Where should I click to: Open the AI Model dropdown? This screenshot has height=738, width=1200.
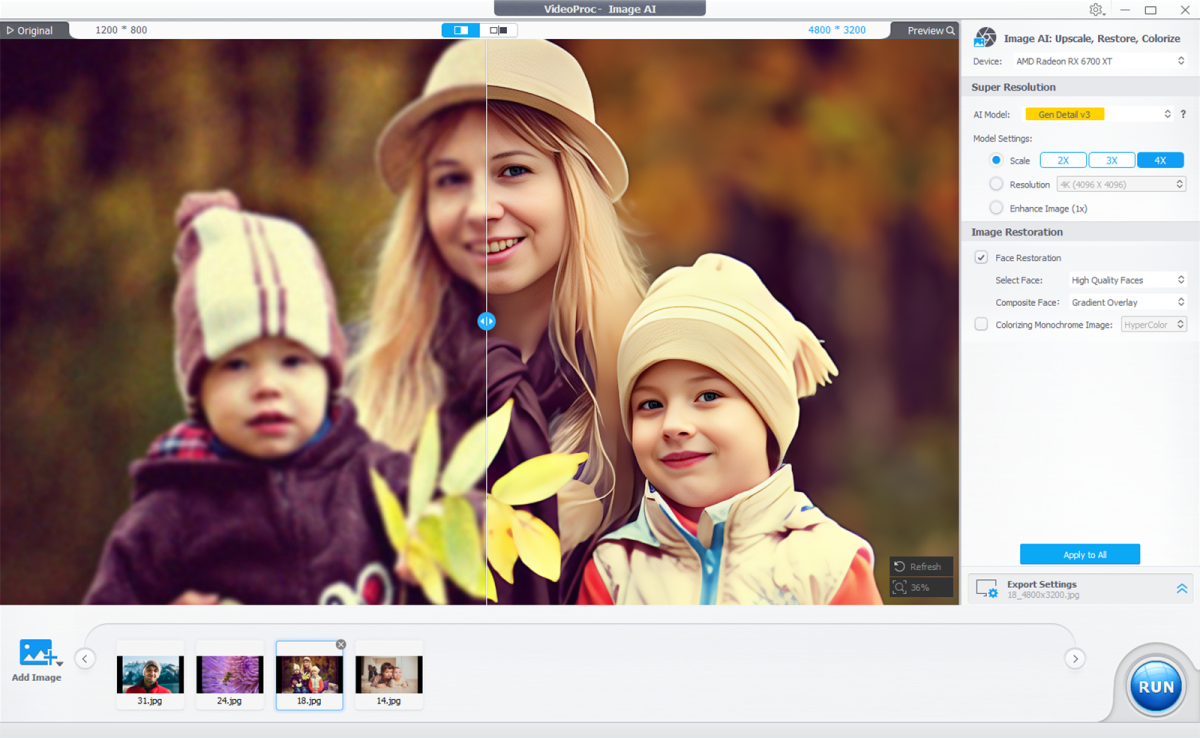click(x=1098, y=114)
